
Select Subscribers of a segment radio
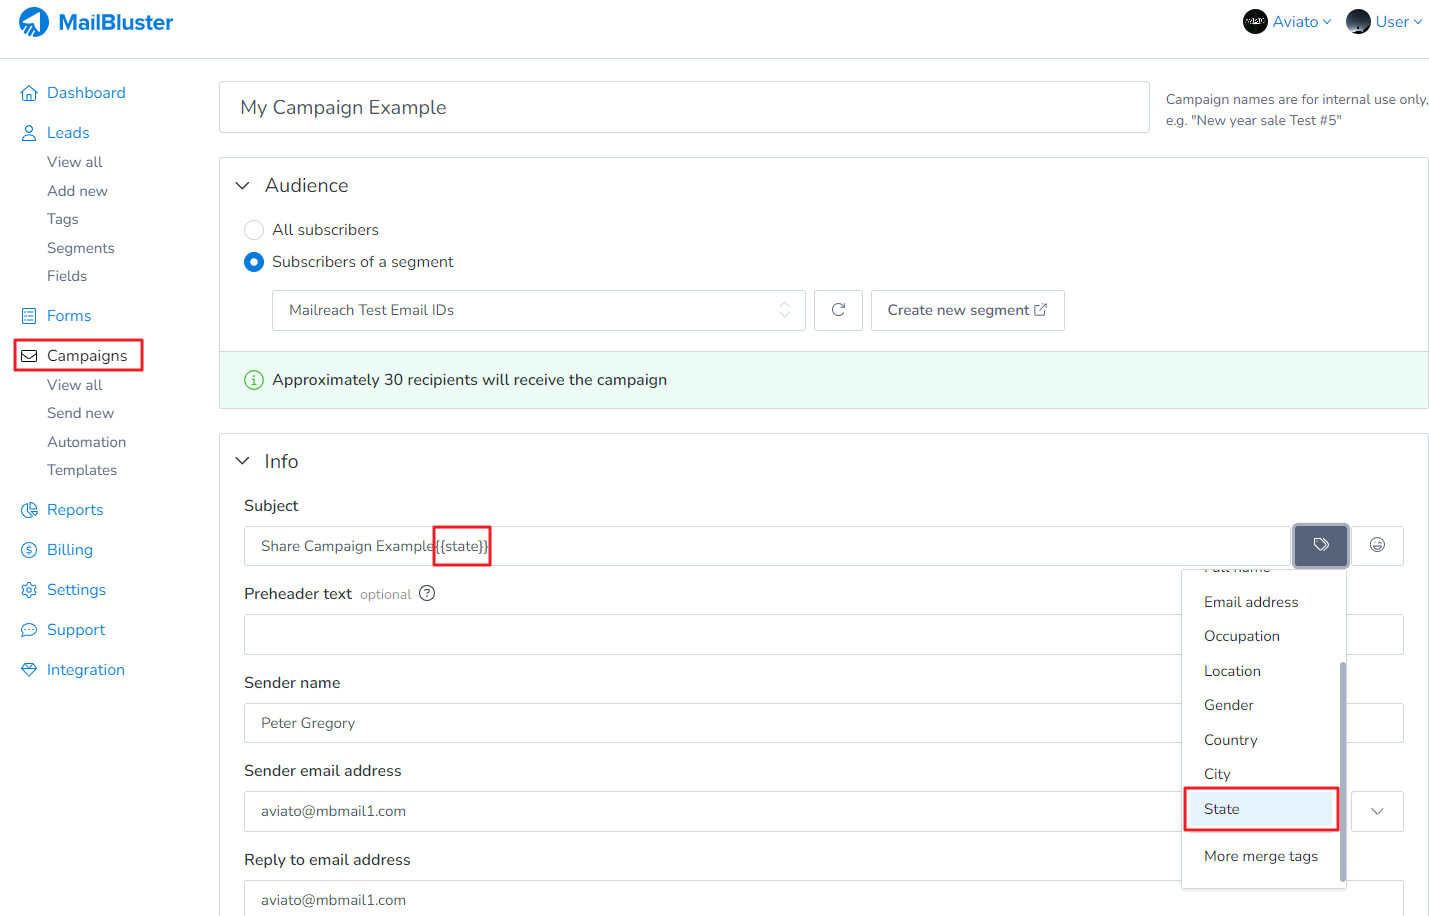(254, 262)
